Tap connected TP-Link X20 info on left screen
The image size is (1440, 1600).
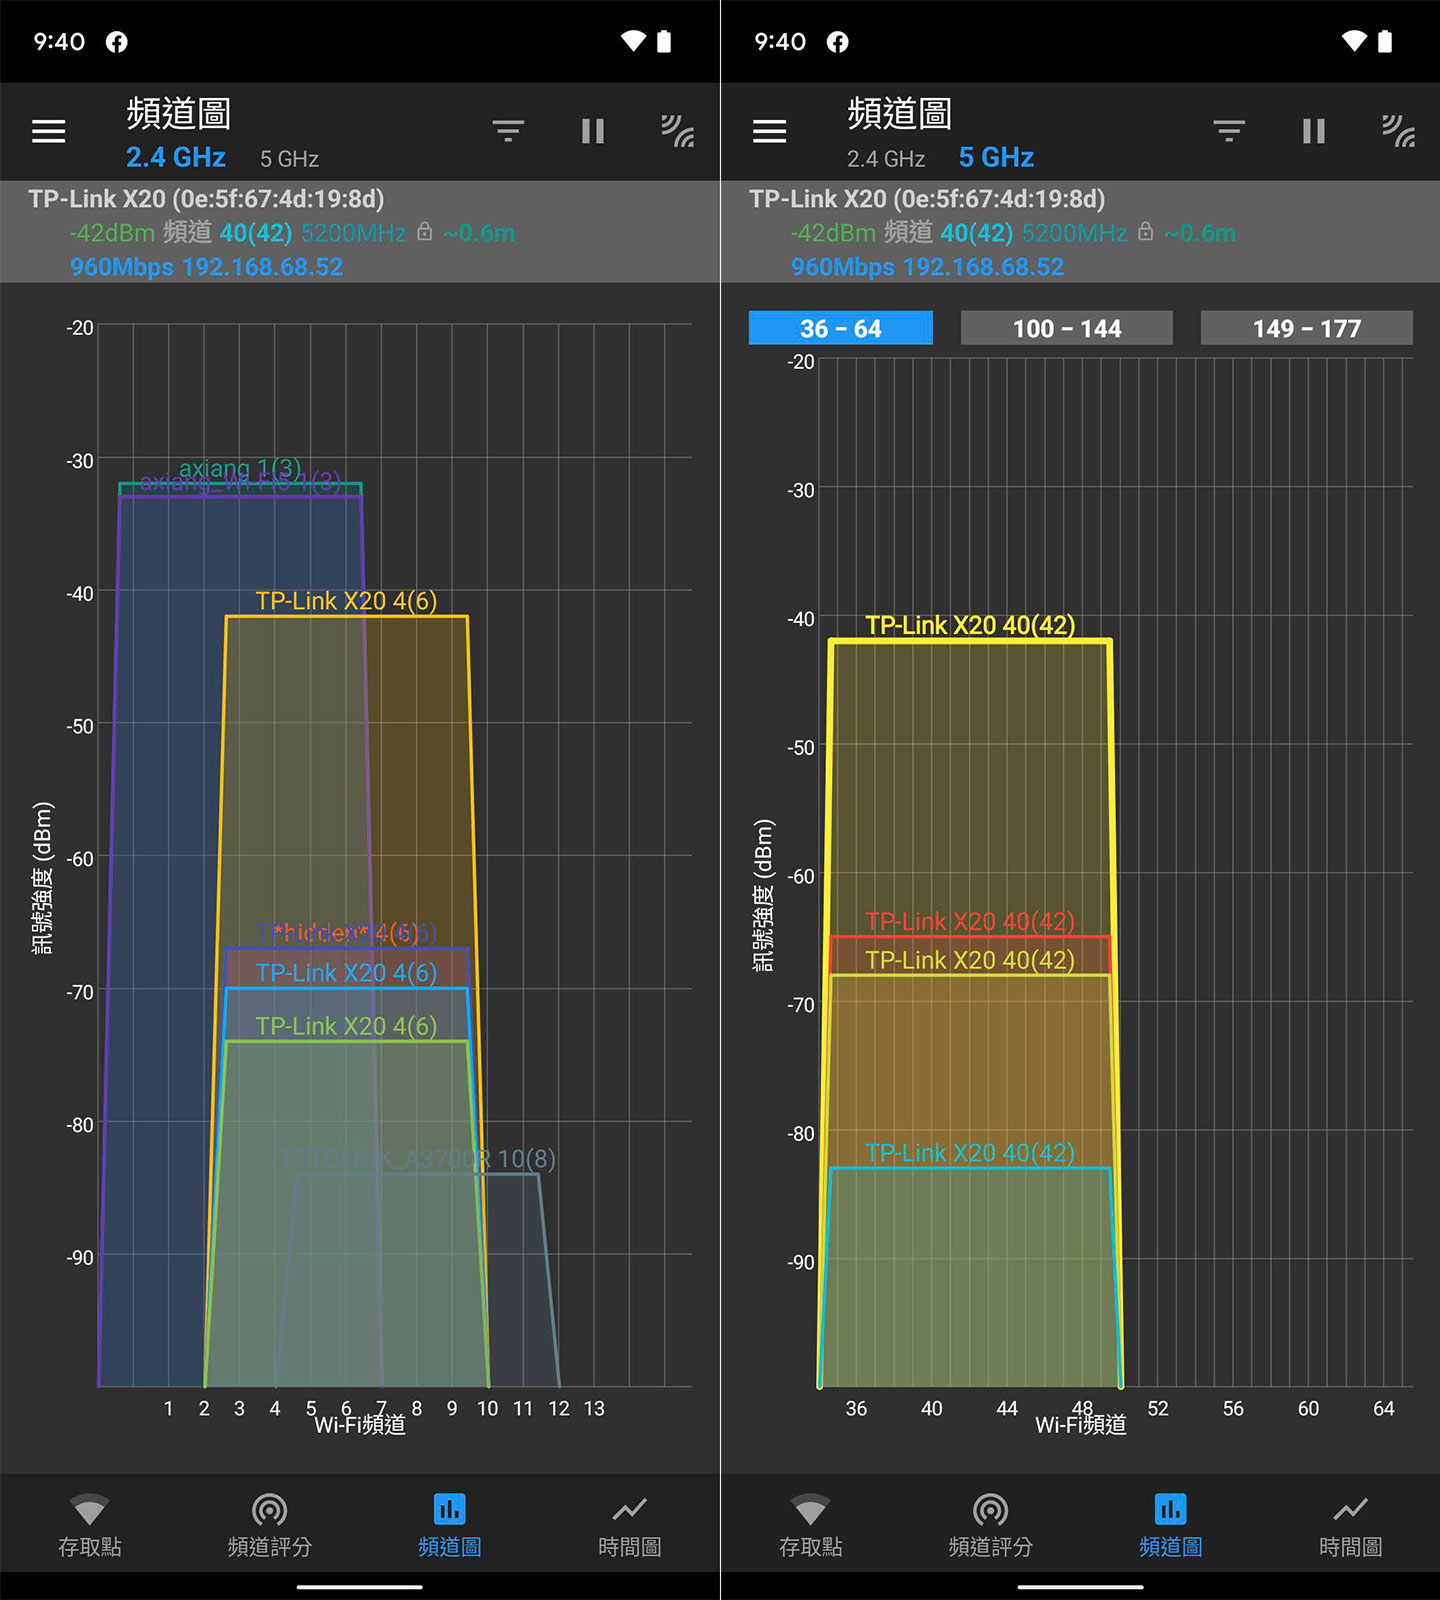tap(360, 232)
